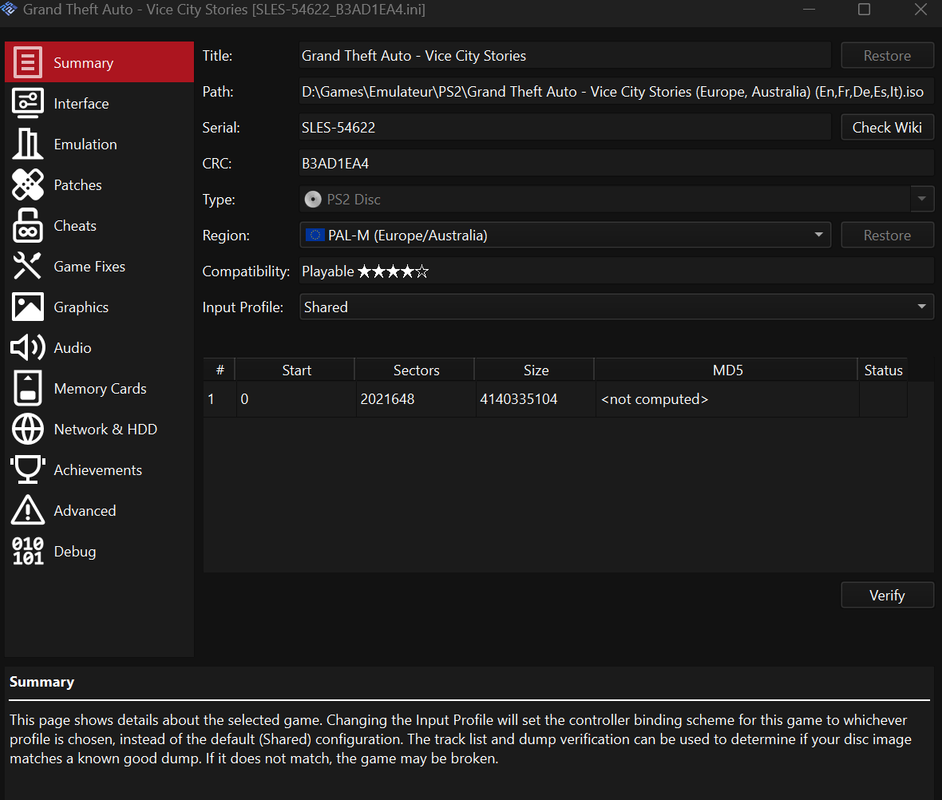Click the Verify button
Viewport: 942px width, 800px height.
pos(887,595)
